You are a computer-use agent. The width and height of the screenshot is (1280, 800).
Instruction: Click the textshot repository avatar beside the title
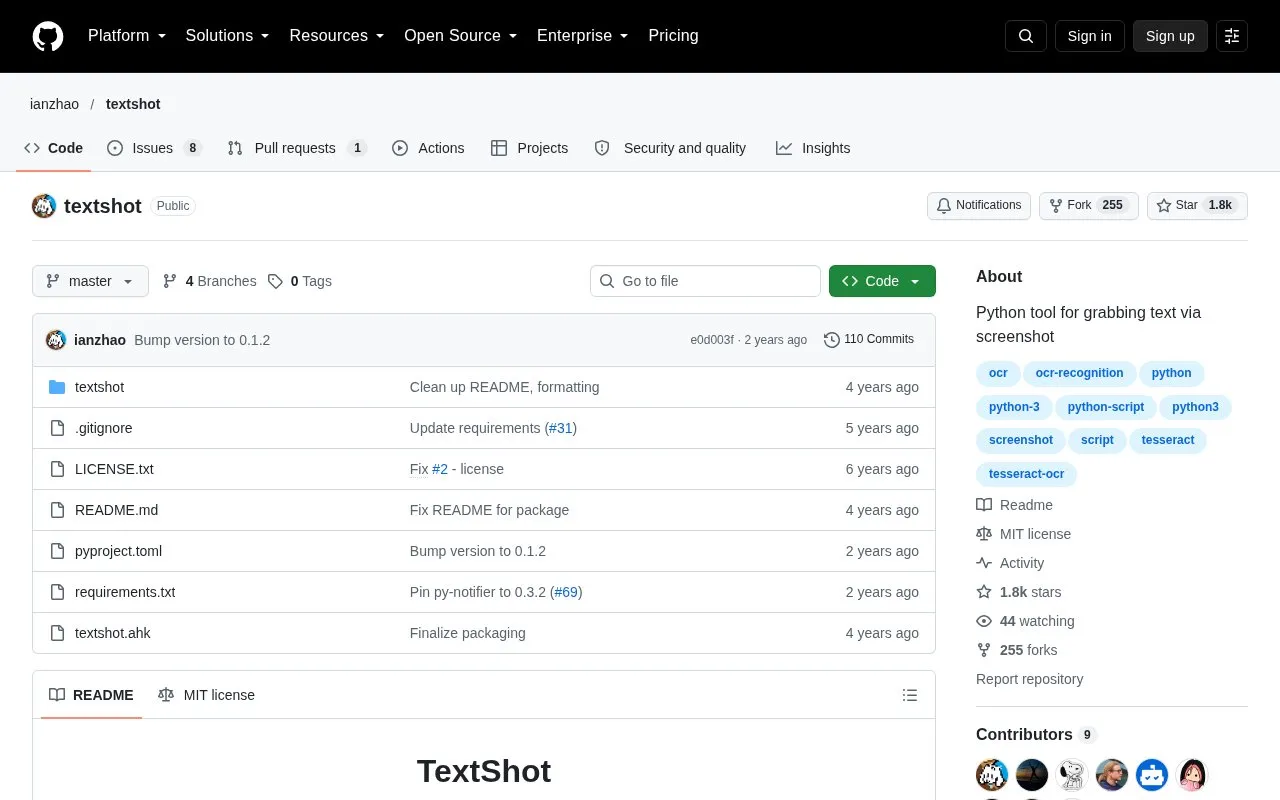44,206
